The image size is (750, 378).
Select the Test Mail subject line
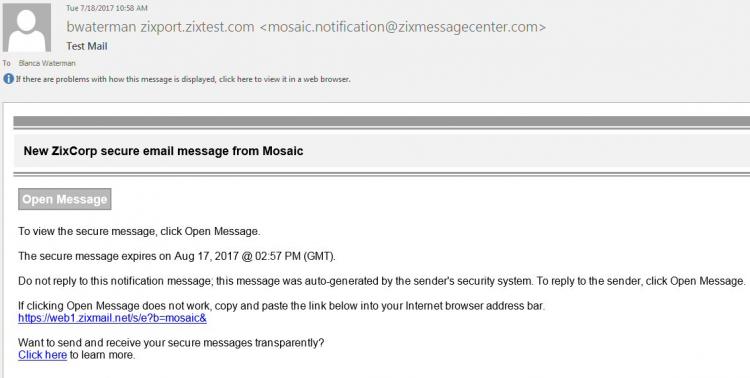click(87, 46)
